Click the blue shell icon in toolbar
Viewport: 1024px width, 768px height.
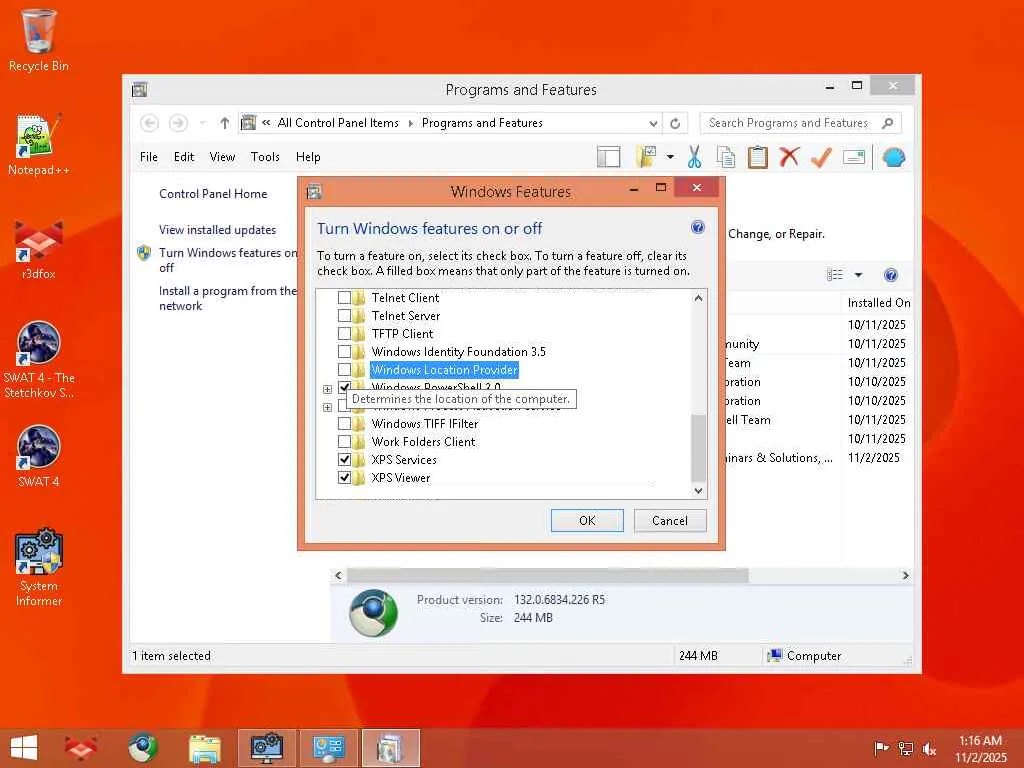(x=893, y=157)
